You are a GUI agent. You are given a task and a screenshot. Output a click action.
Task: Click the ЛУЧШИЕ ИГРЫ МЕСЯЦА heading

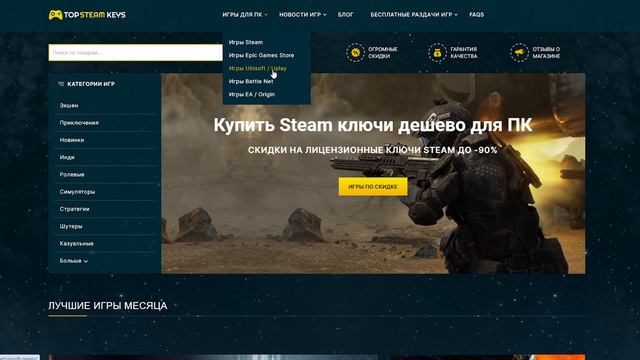point(108,306)
